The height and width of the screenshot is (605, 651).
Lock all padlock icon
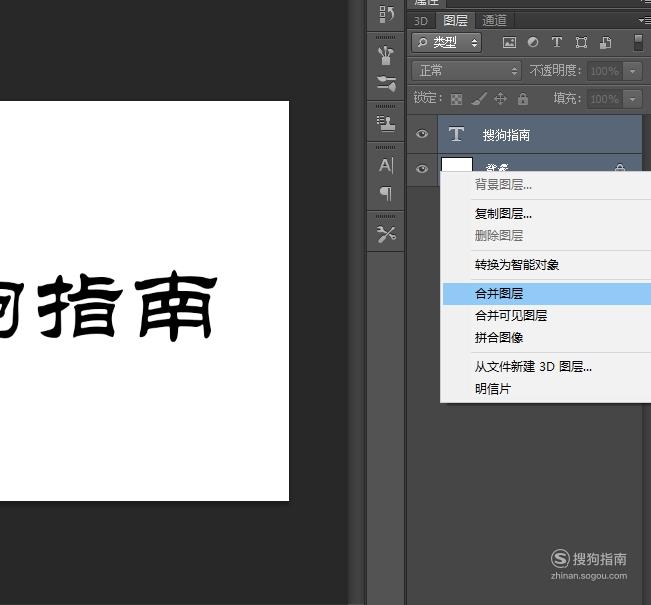click(523, 99)
